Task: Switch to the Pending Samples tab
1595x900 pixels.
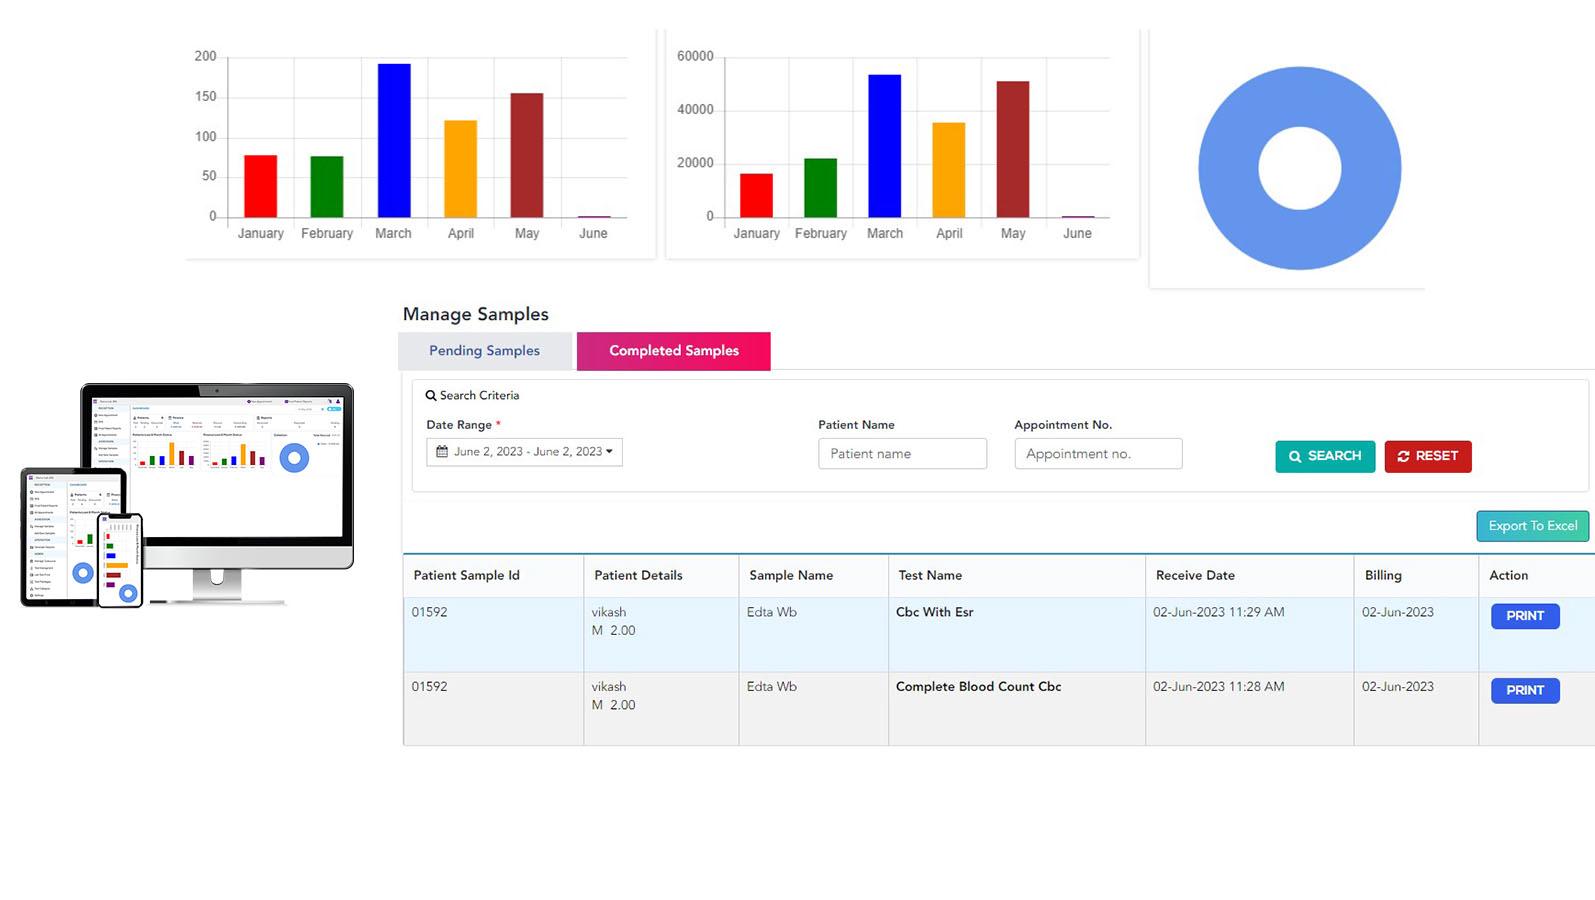Action: click(x=484, y=351)
